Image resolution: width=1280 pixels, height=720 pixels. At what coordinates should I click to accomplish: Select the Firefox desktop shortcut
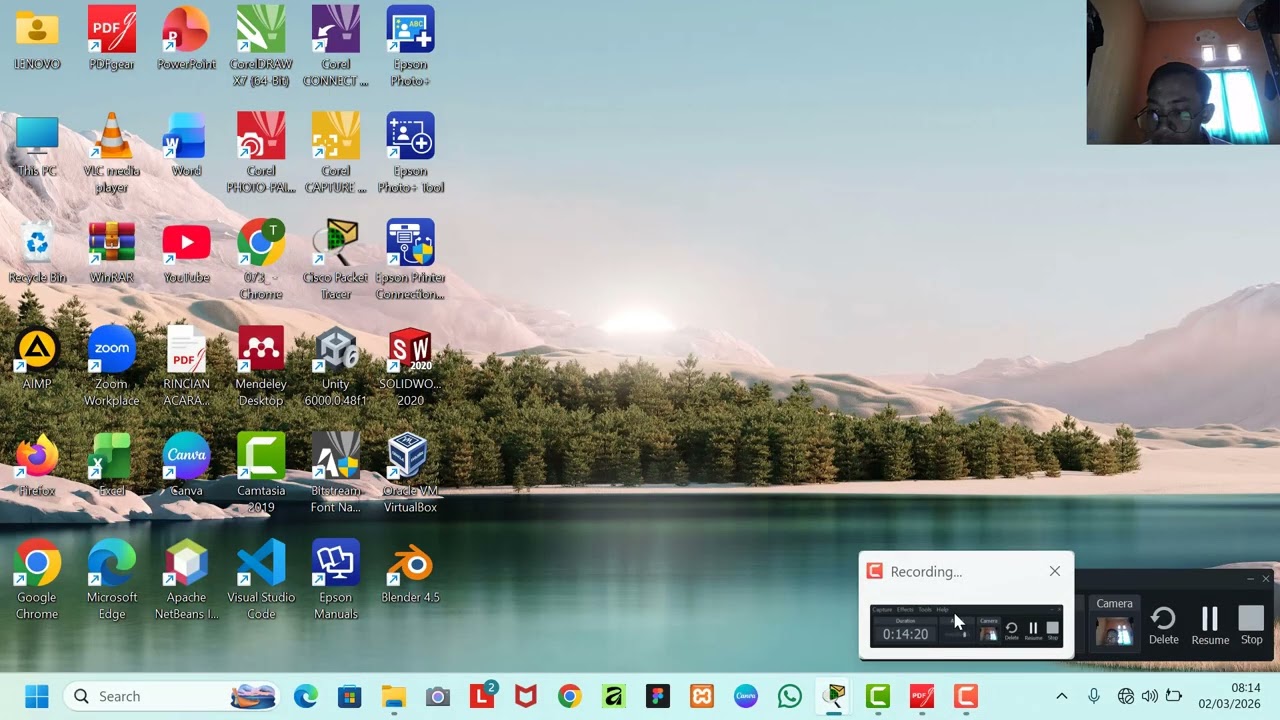(37, 465)
